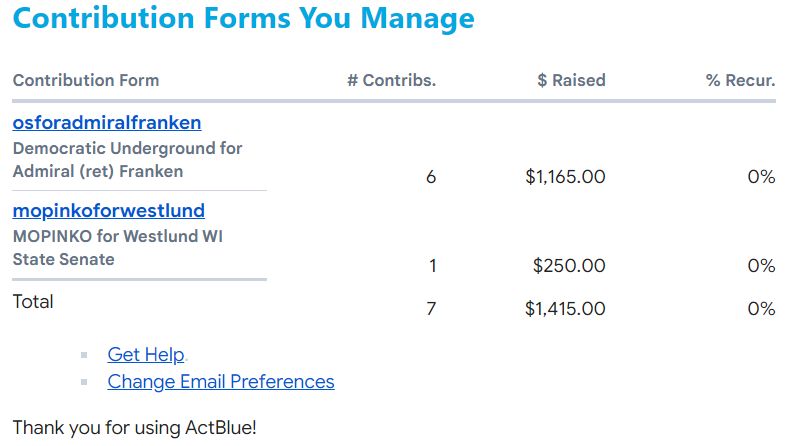Click the Democratic Underground for Admiral Franken description
Image resolution: width=785 pixels, height=446 pixels.
tap(127, 160)
